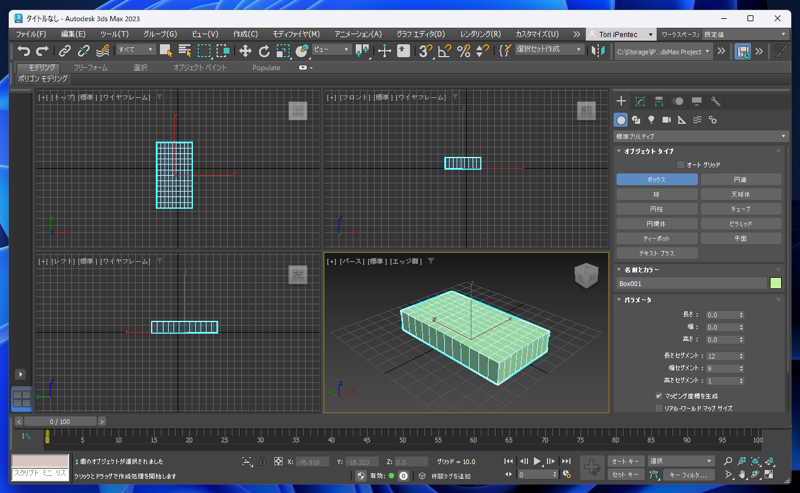Collapse the パラメータ rollout
This screenshot has width=800, height=493.
pyautogui.click(x=635, y=300)
